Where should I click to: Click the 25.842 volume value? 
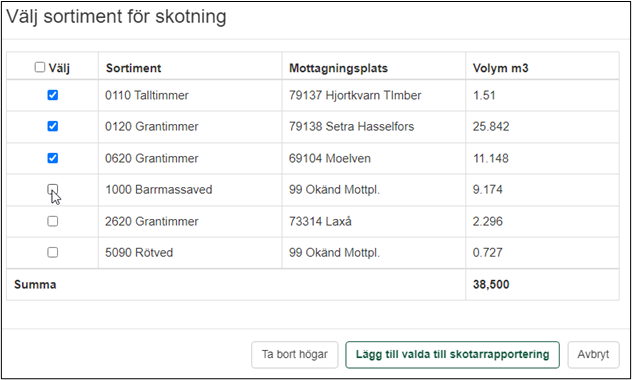coord(491,127)
